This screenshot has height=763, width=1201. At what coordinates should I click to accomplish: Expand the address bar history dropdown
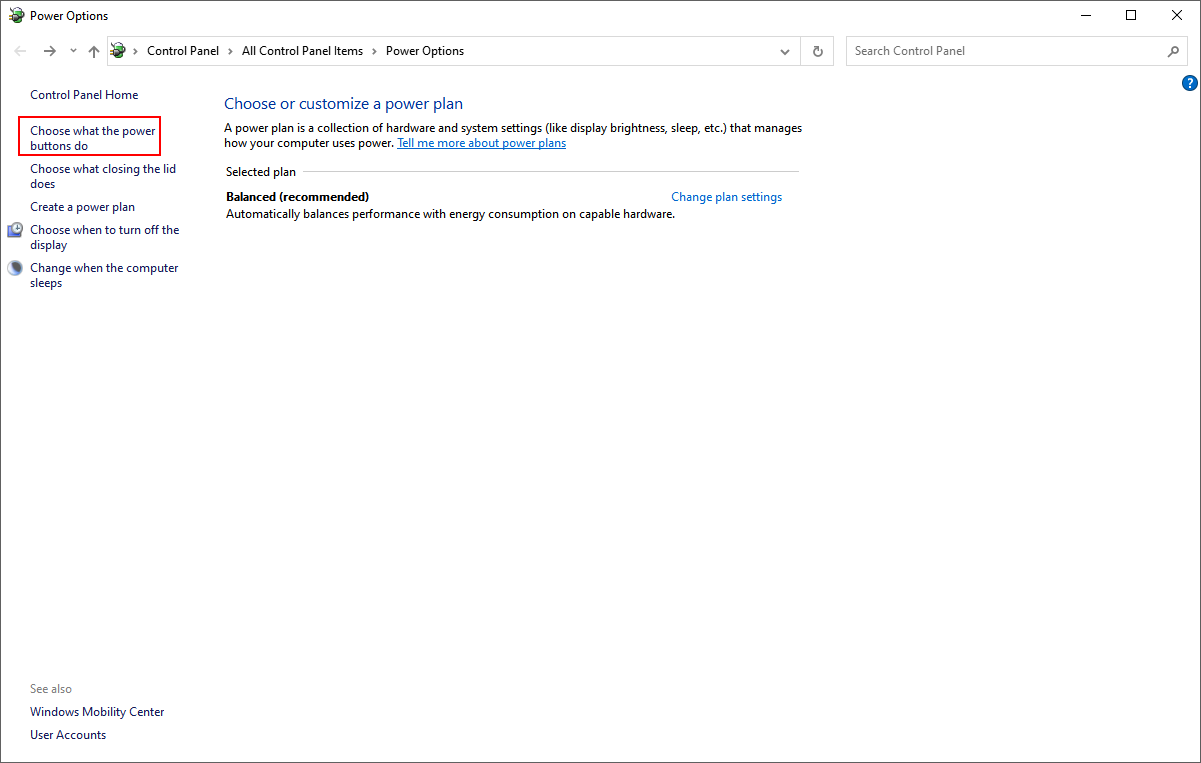point(785,51)
